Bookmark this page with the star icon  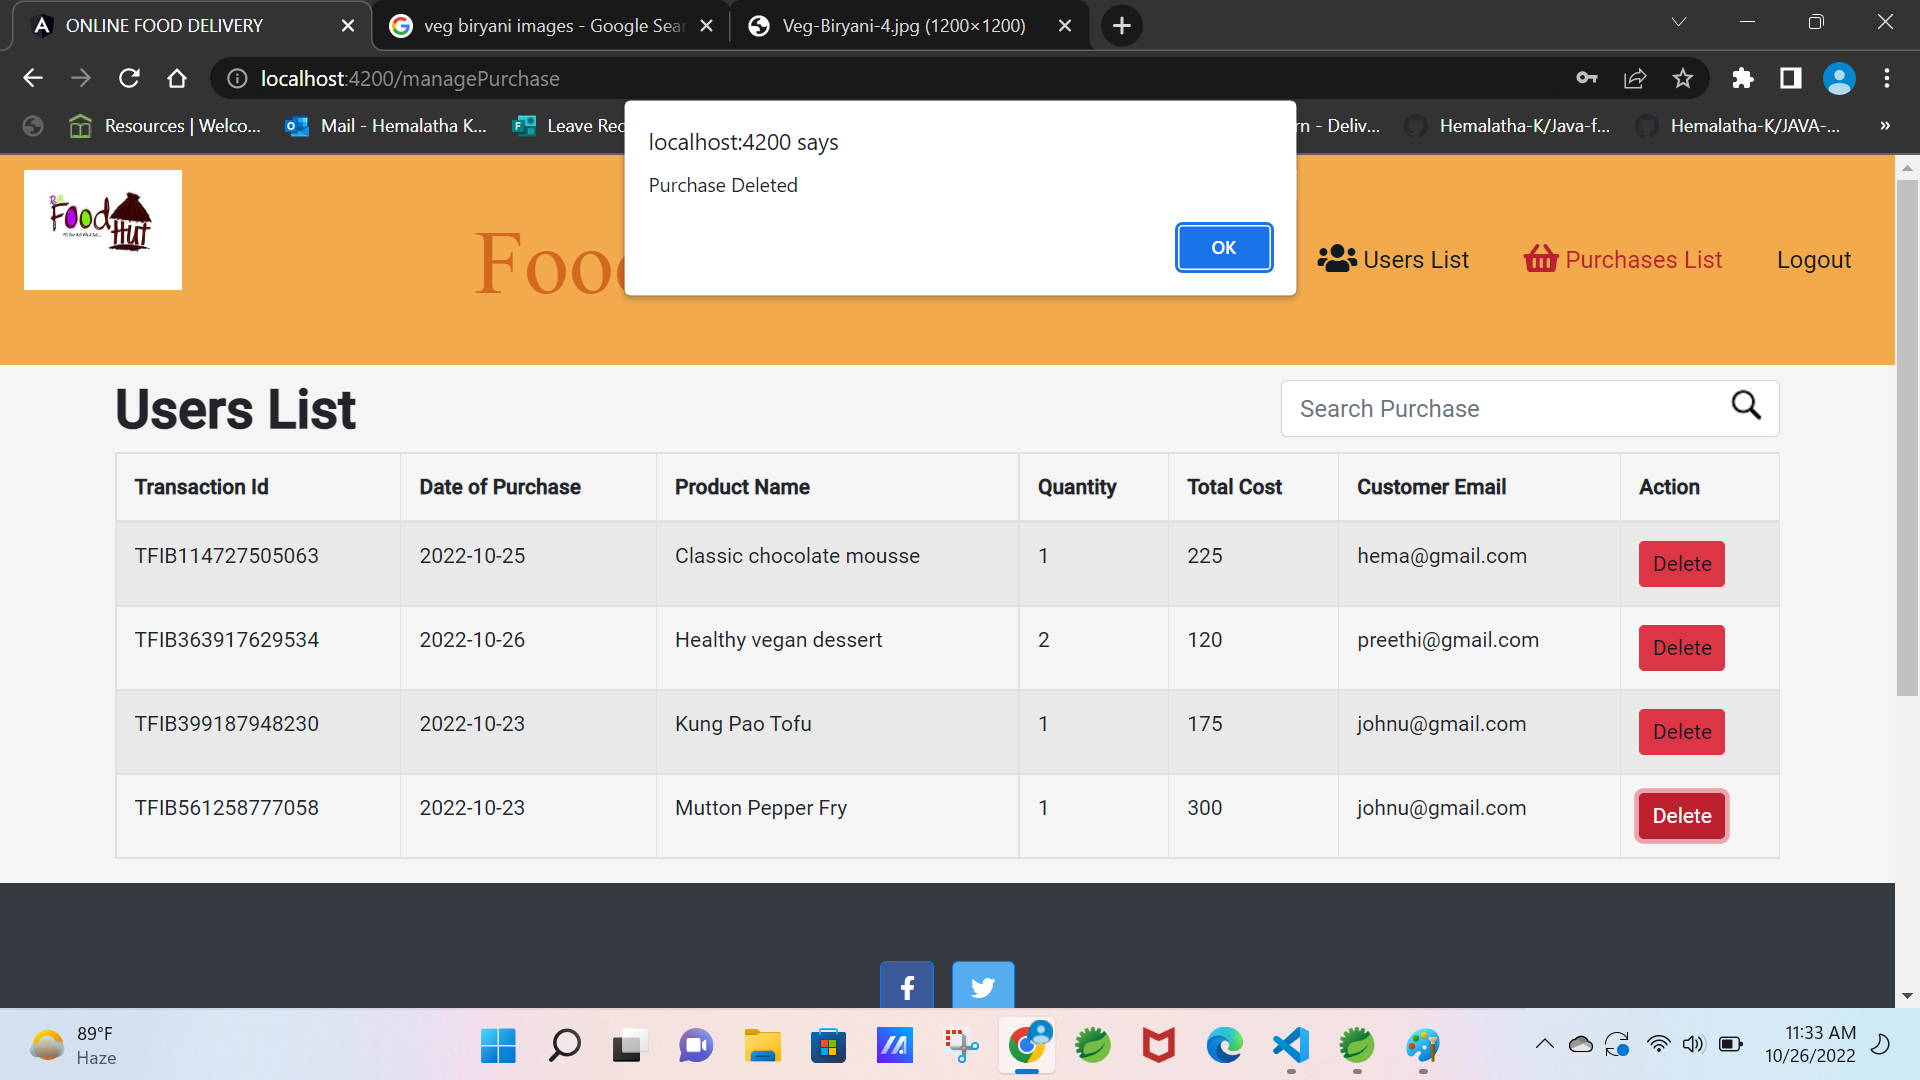(x=1683, y=78)
